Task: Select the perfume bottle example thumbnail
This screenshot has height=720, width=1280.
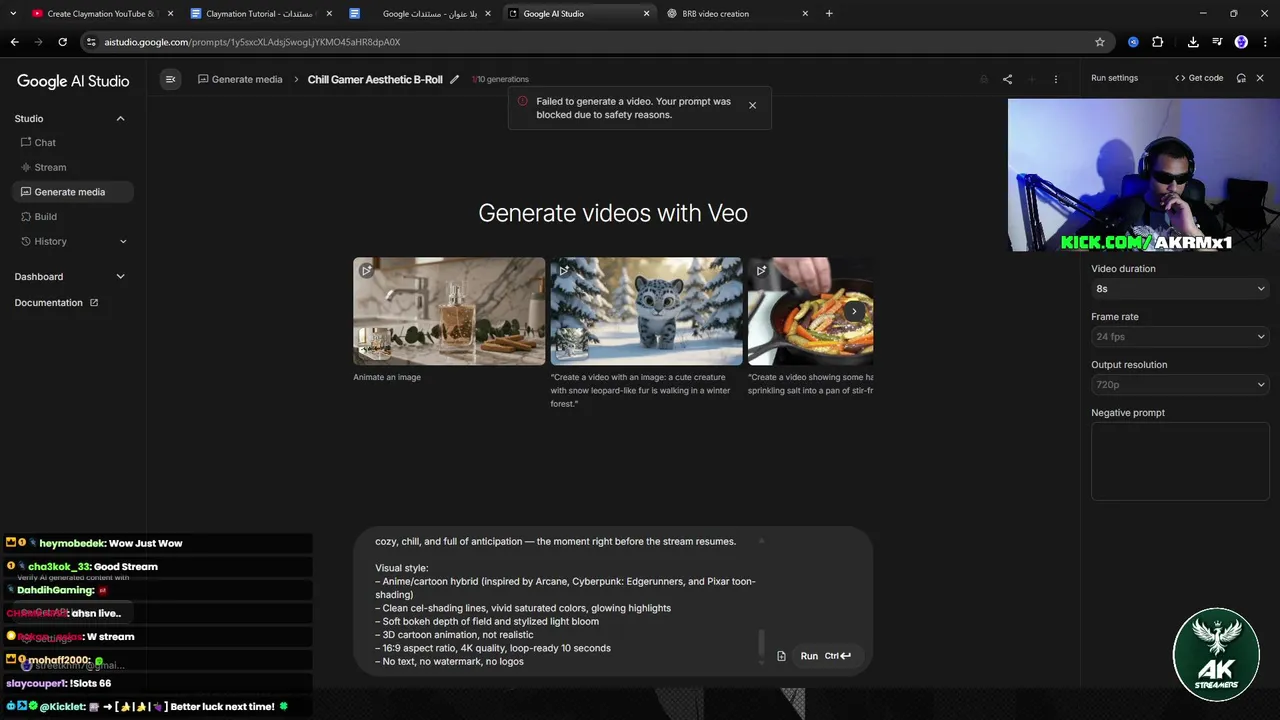Action: click(449, 311)
